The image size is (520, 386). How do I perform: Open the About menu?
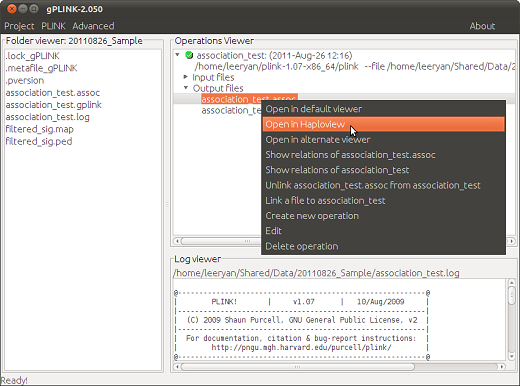point(482,26)
